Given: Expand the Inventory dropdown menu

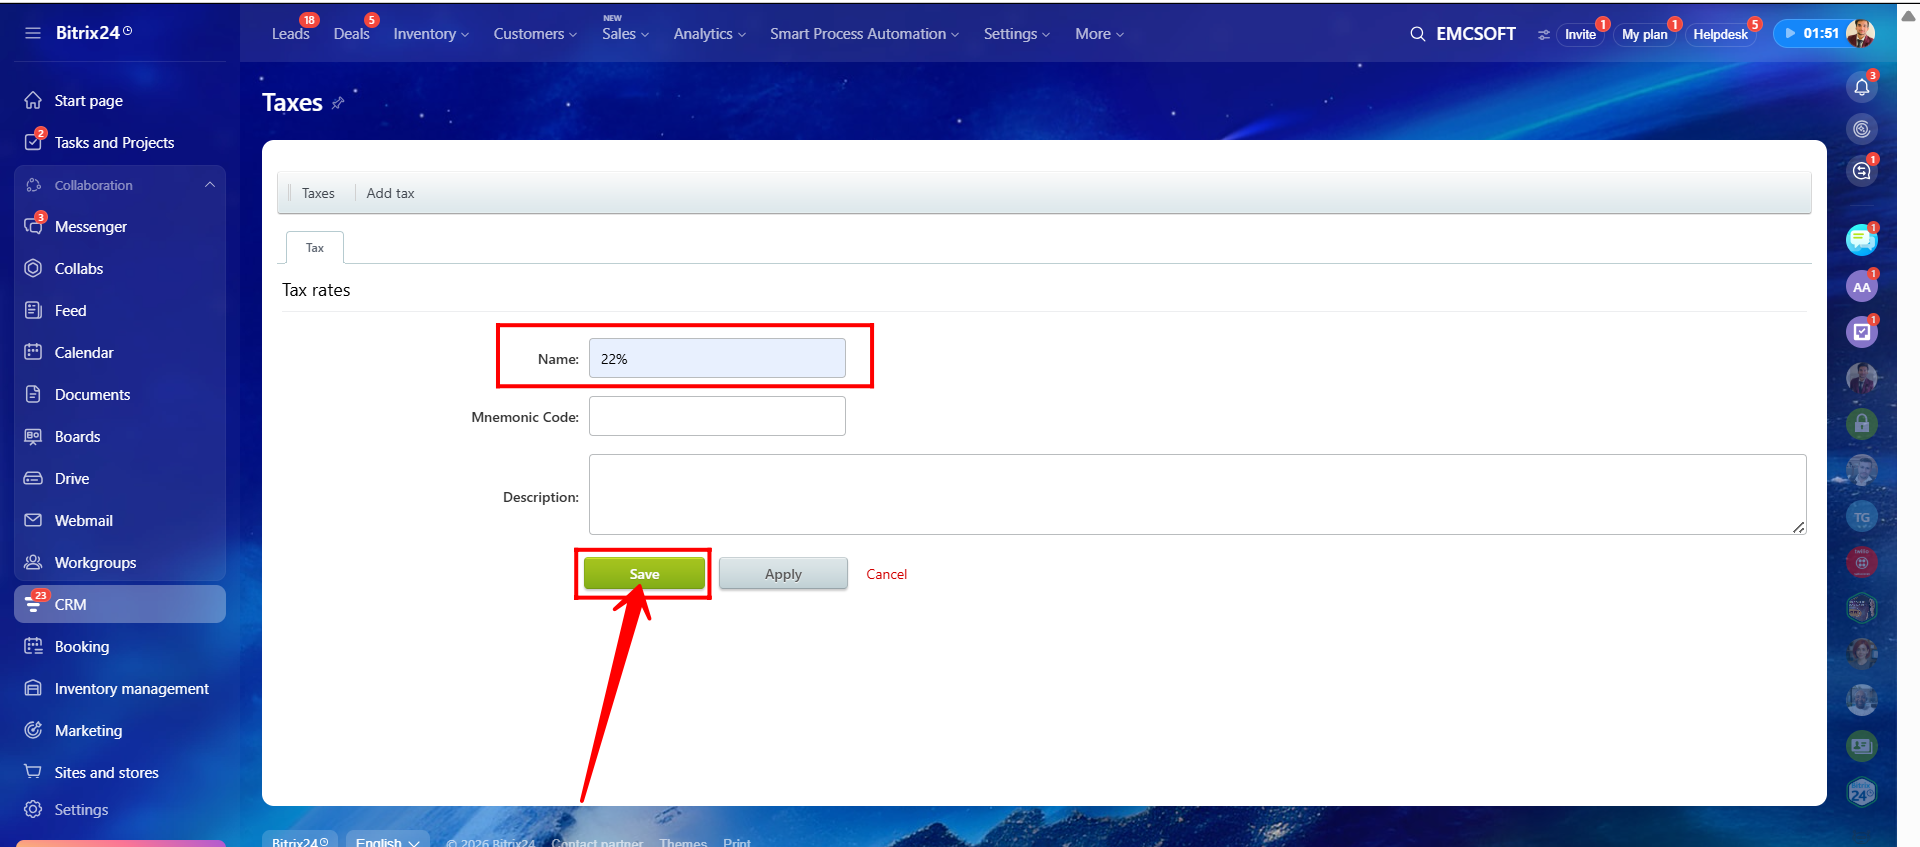Looking at the screenshot, I should (x=431, y=34).
